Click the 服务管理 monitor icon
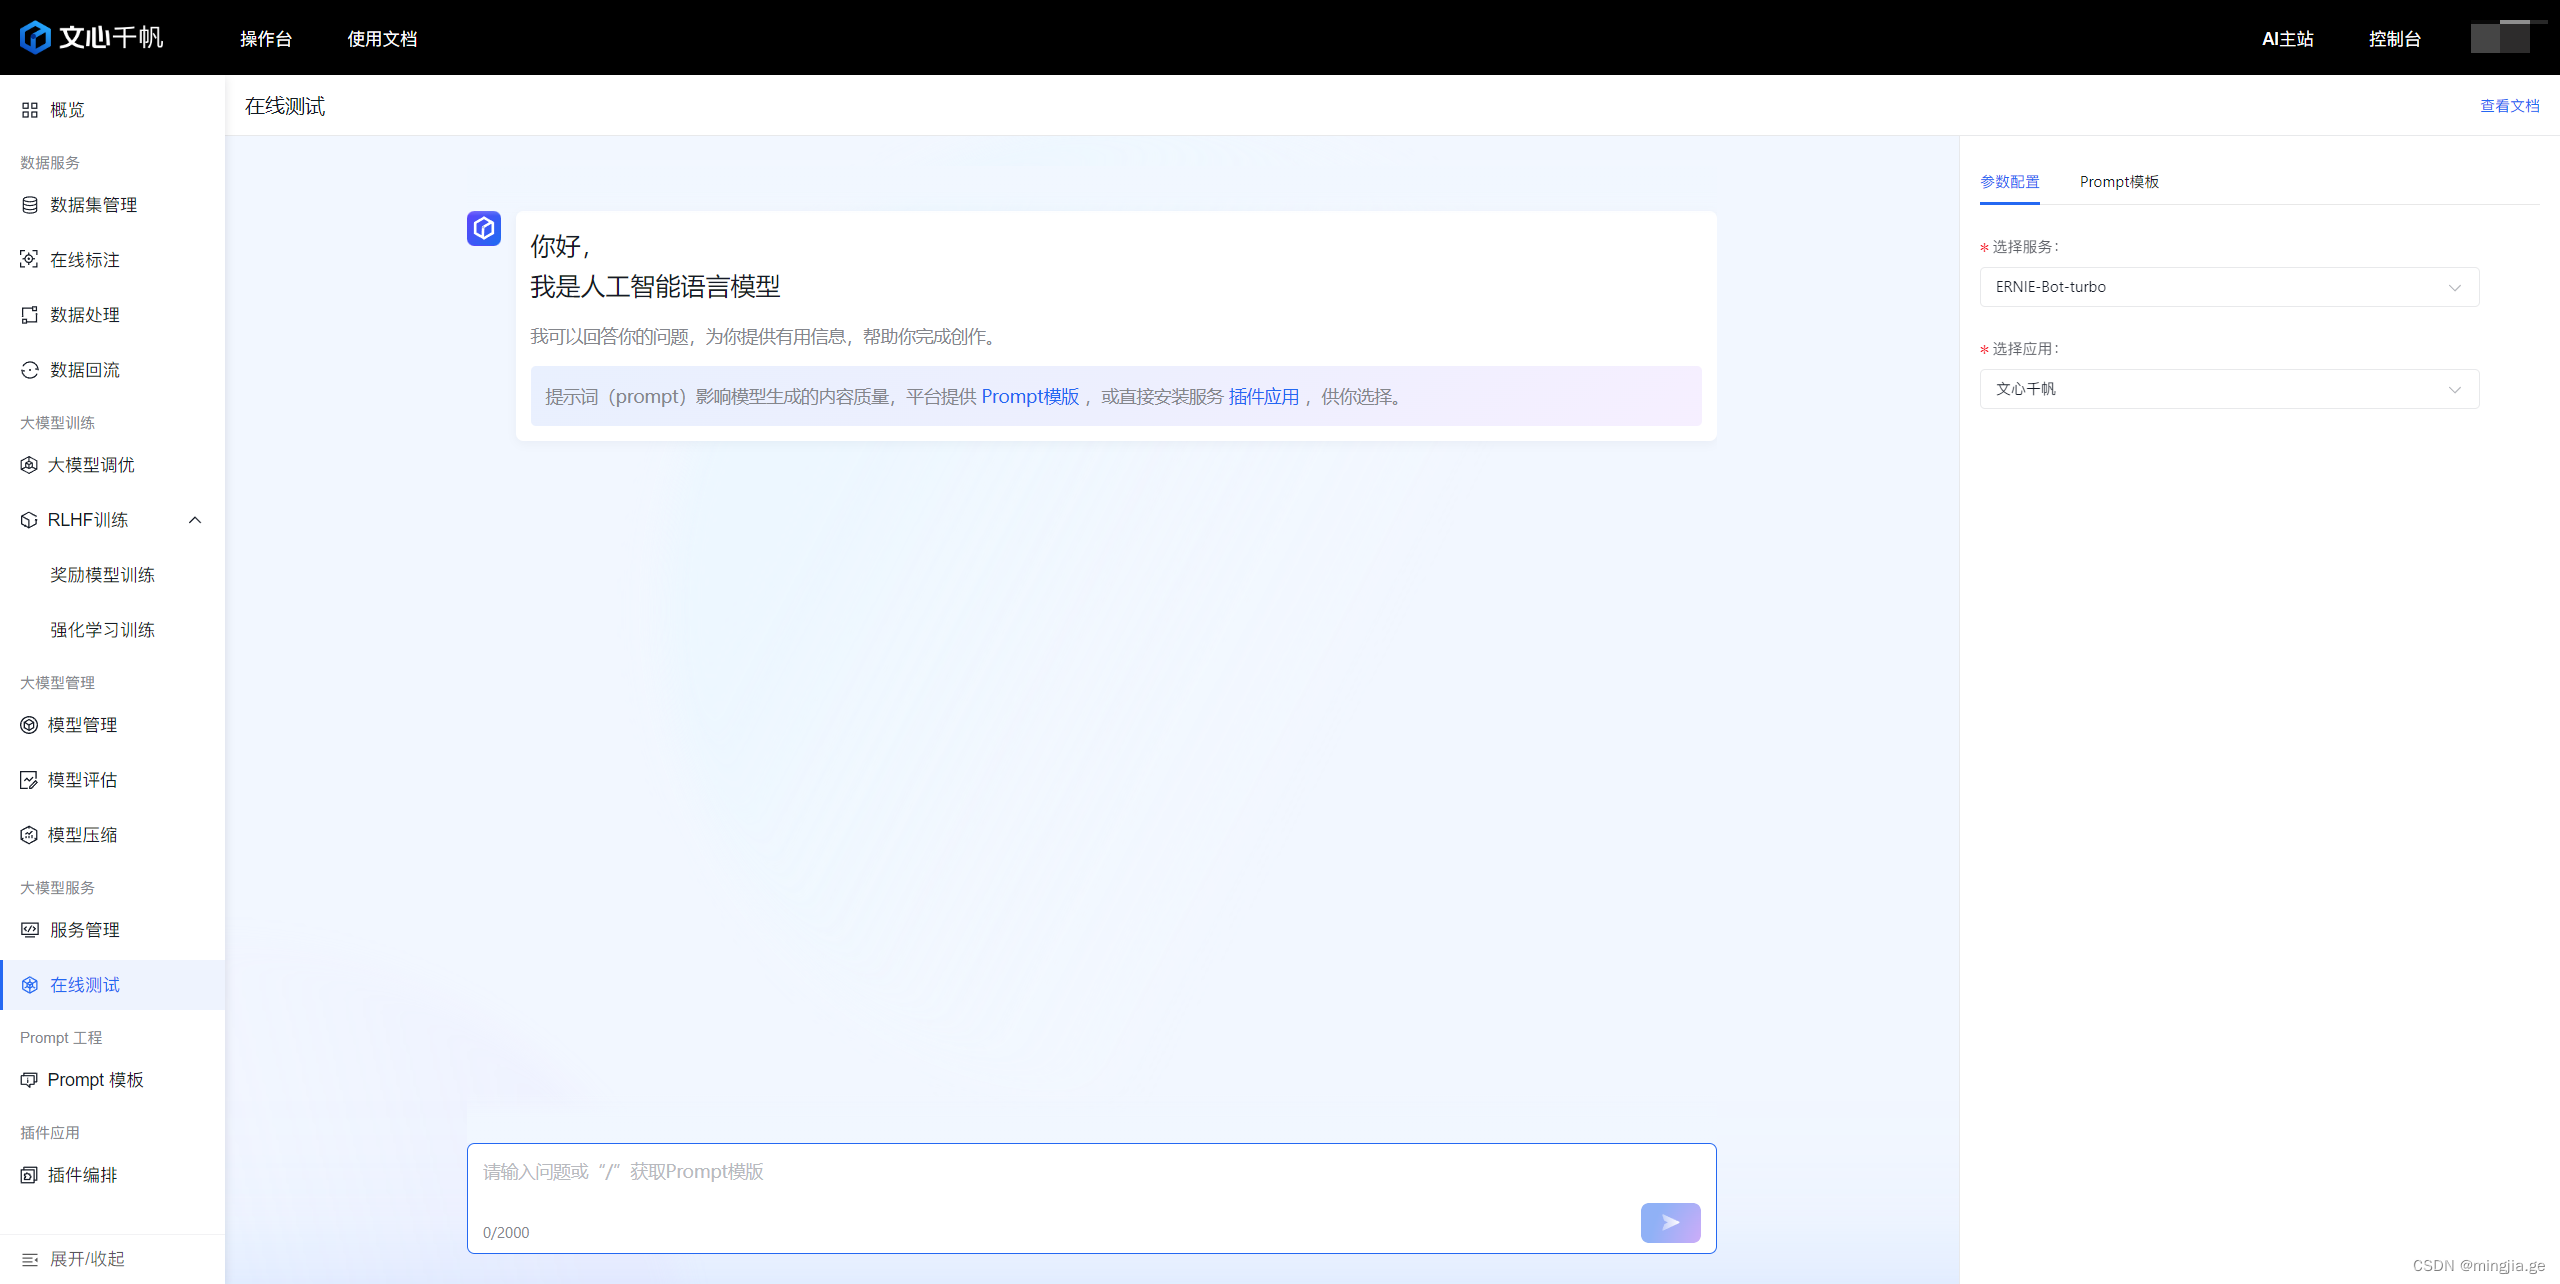The height and width of the screenshot is (1284, 2560). click(30, 930)
